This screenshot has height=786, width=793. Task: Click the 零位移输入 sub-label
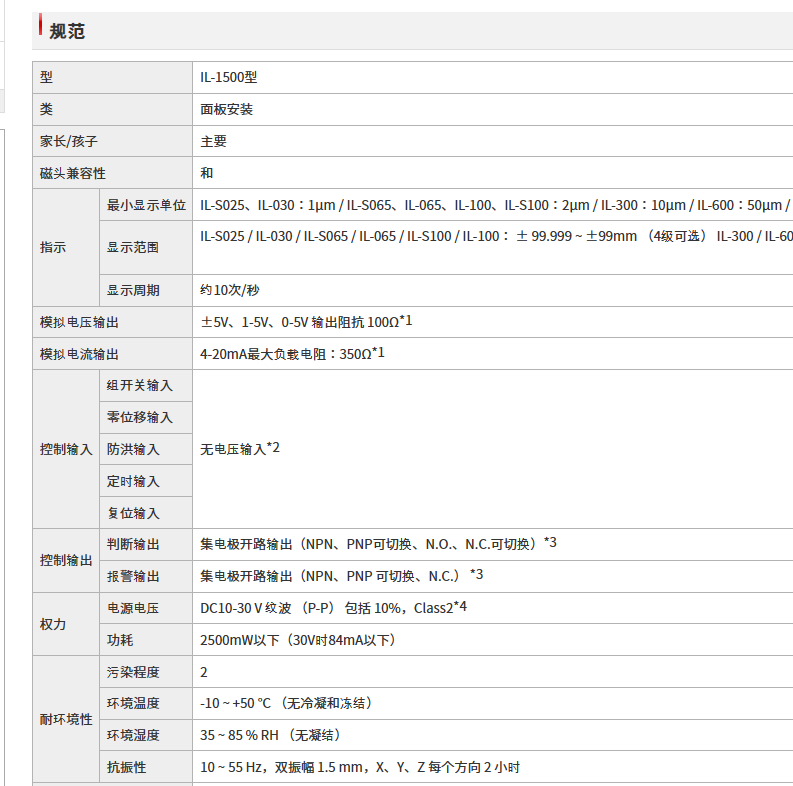click(140, 417)
